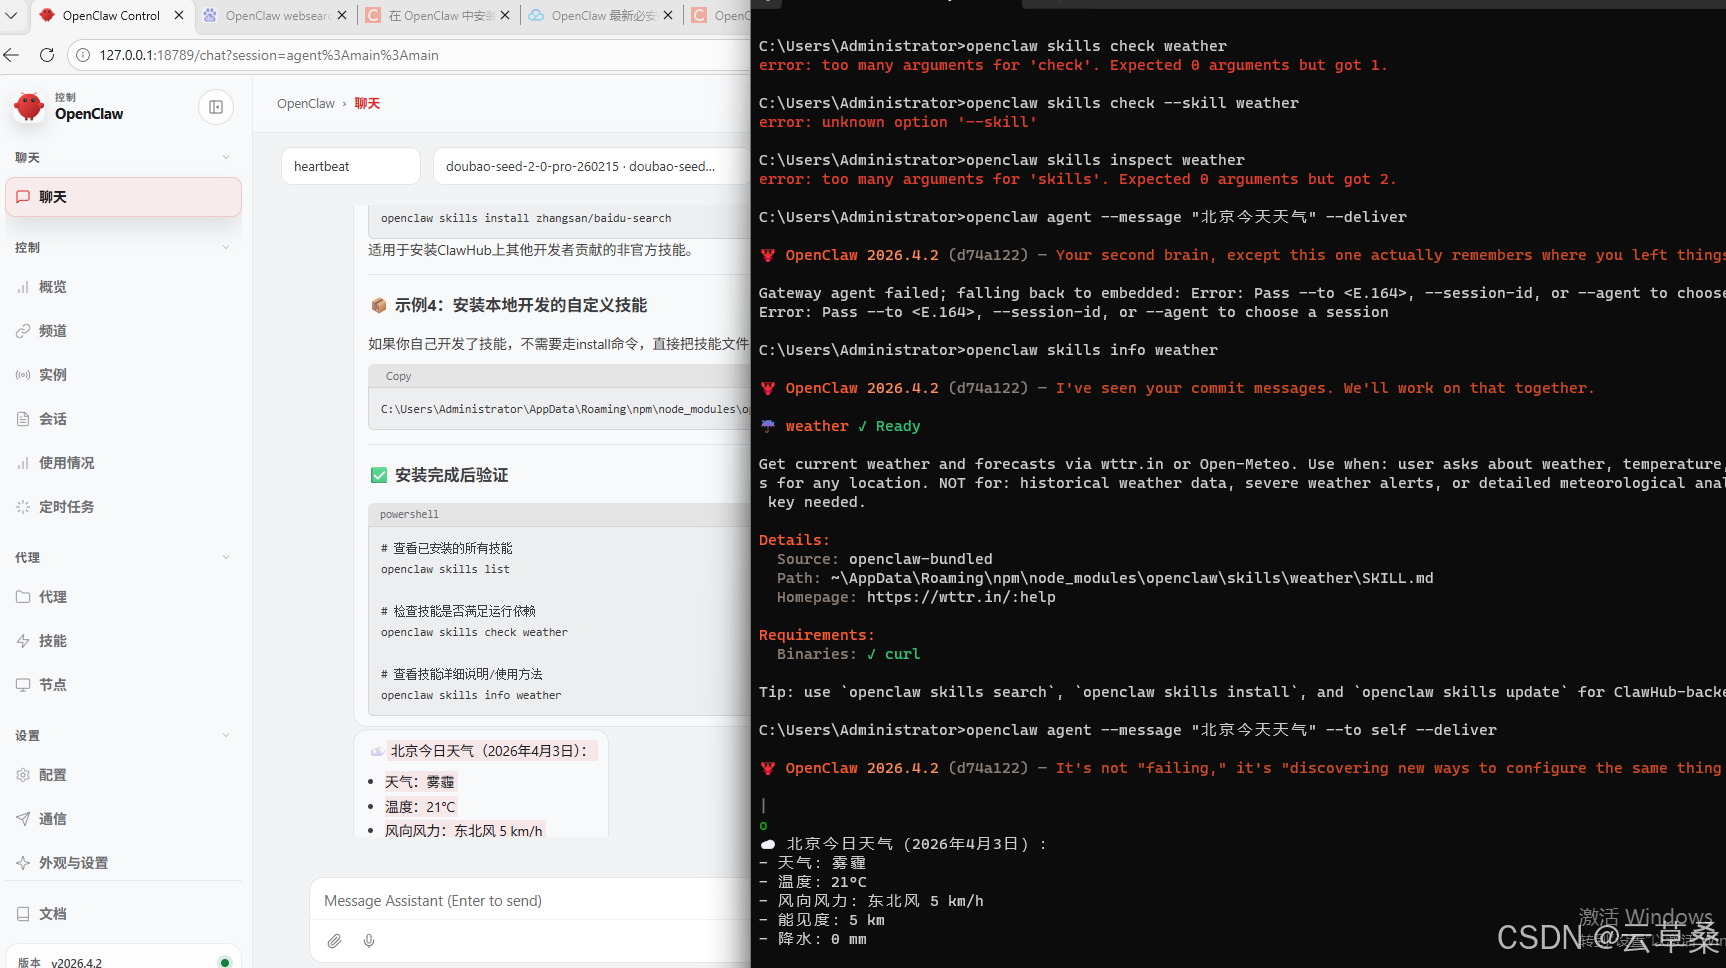Image resolution: width=1726 pixels, height=968 pixels.
Task: Collapse the 控制 sidebar section
Action: pyautogui.click(x=226, y=247)
